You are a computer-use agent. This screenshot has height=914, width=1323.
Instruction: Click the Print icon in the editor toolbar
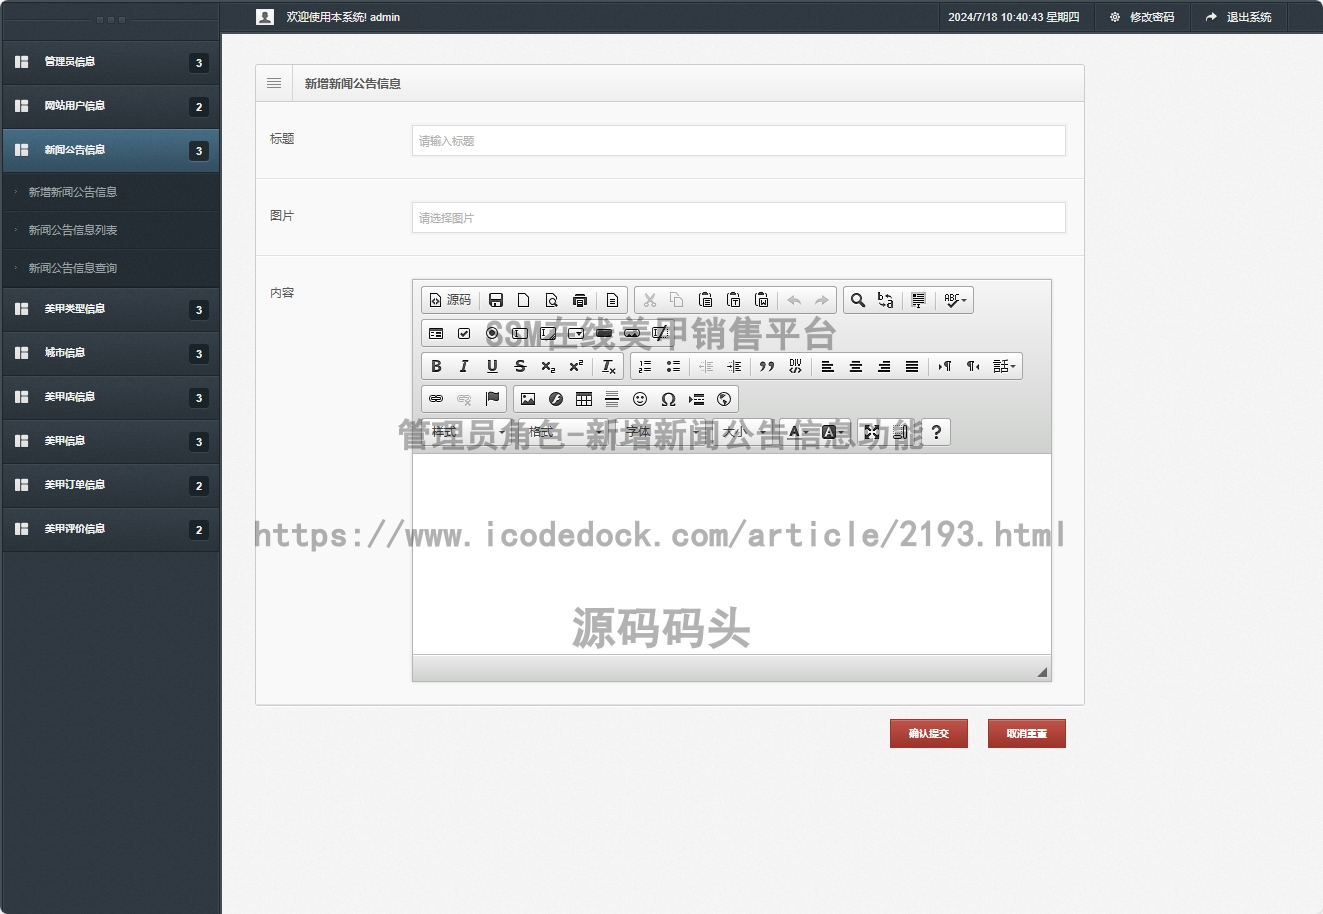[580, 300]
